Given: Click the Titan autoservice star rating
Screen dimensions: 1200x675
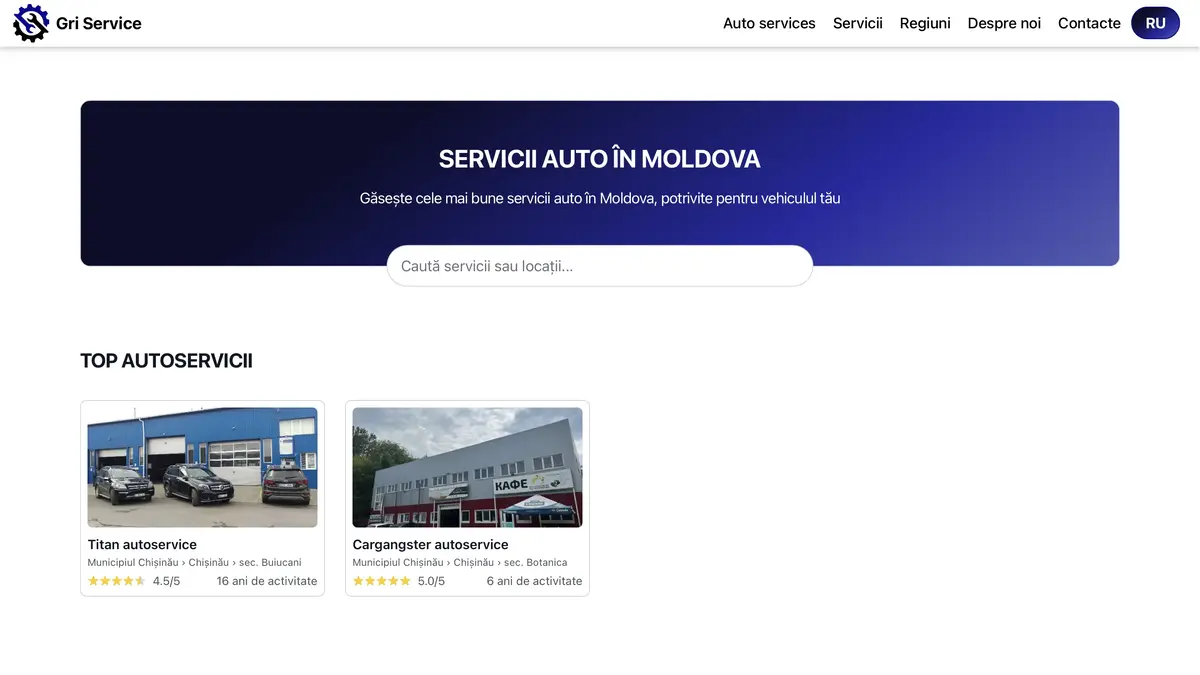Looking at the screenshot, I should click(117, 581).
